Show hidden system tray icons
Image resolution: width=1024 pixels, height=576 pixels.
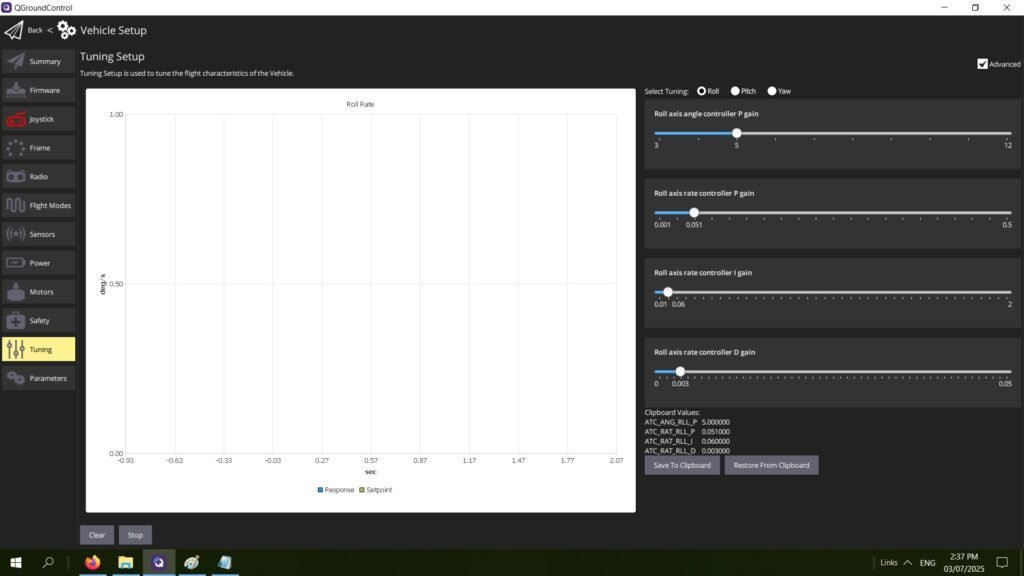[908, 562]
